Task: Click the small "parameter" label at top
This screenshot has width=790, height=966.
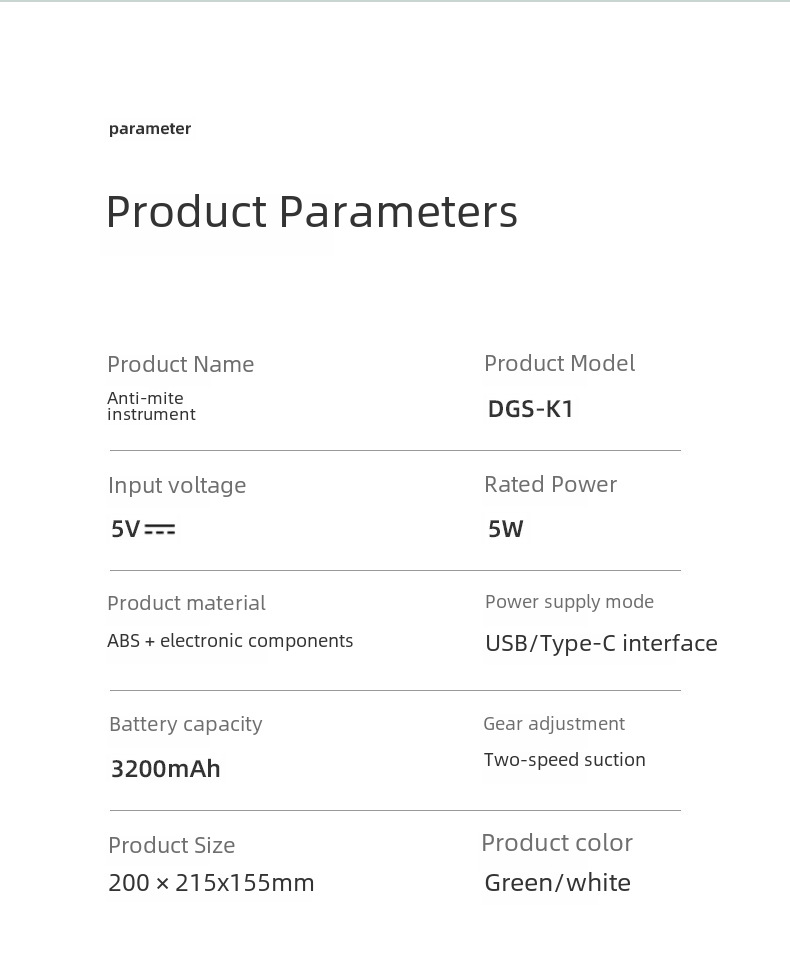Action: (x=150, y=129)
